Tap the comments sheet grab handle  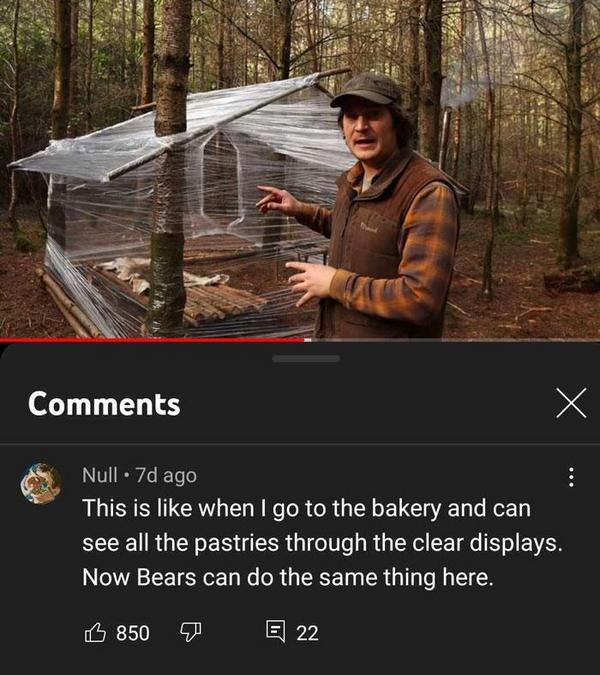[306, 359]
